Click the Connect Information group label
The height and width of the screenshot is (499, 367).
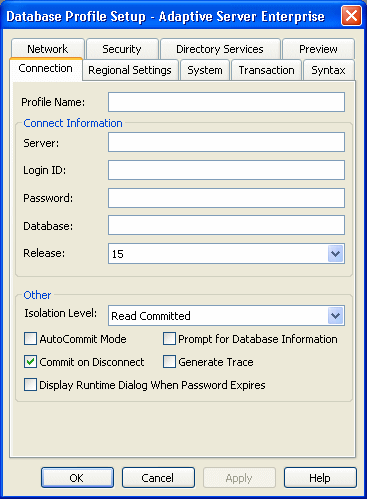(73, 123)
